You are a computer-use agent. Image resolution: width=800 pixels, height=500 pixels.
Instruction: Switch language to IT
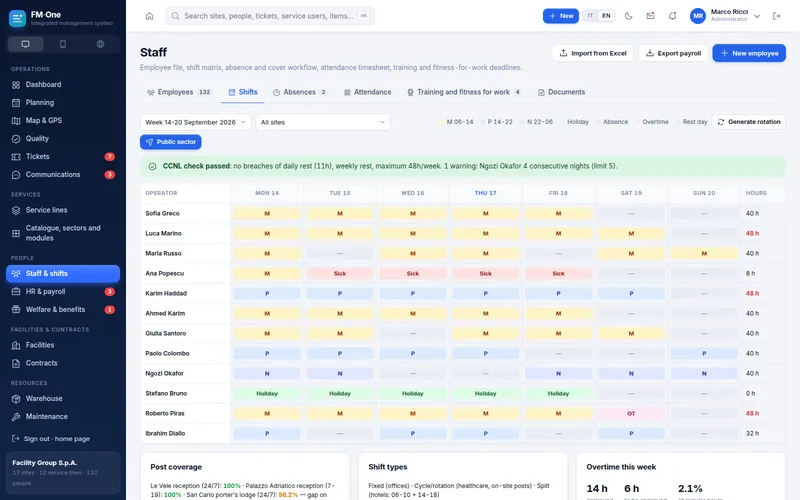(x=590, y=16)
